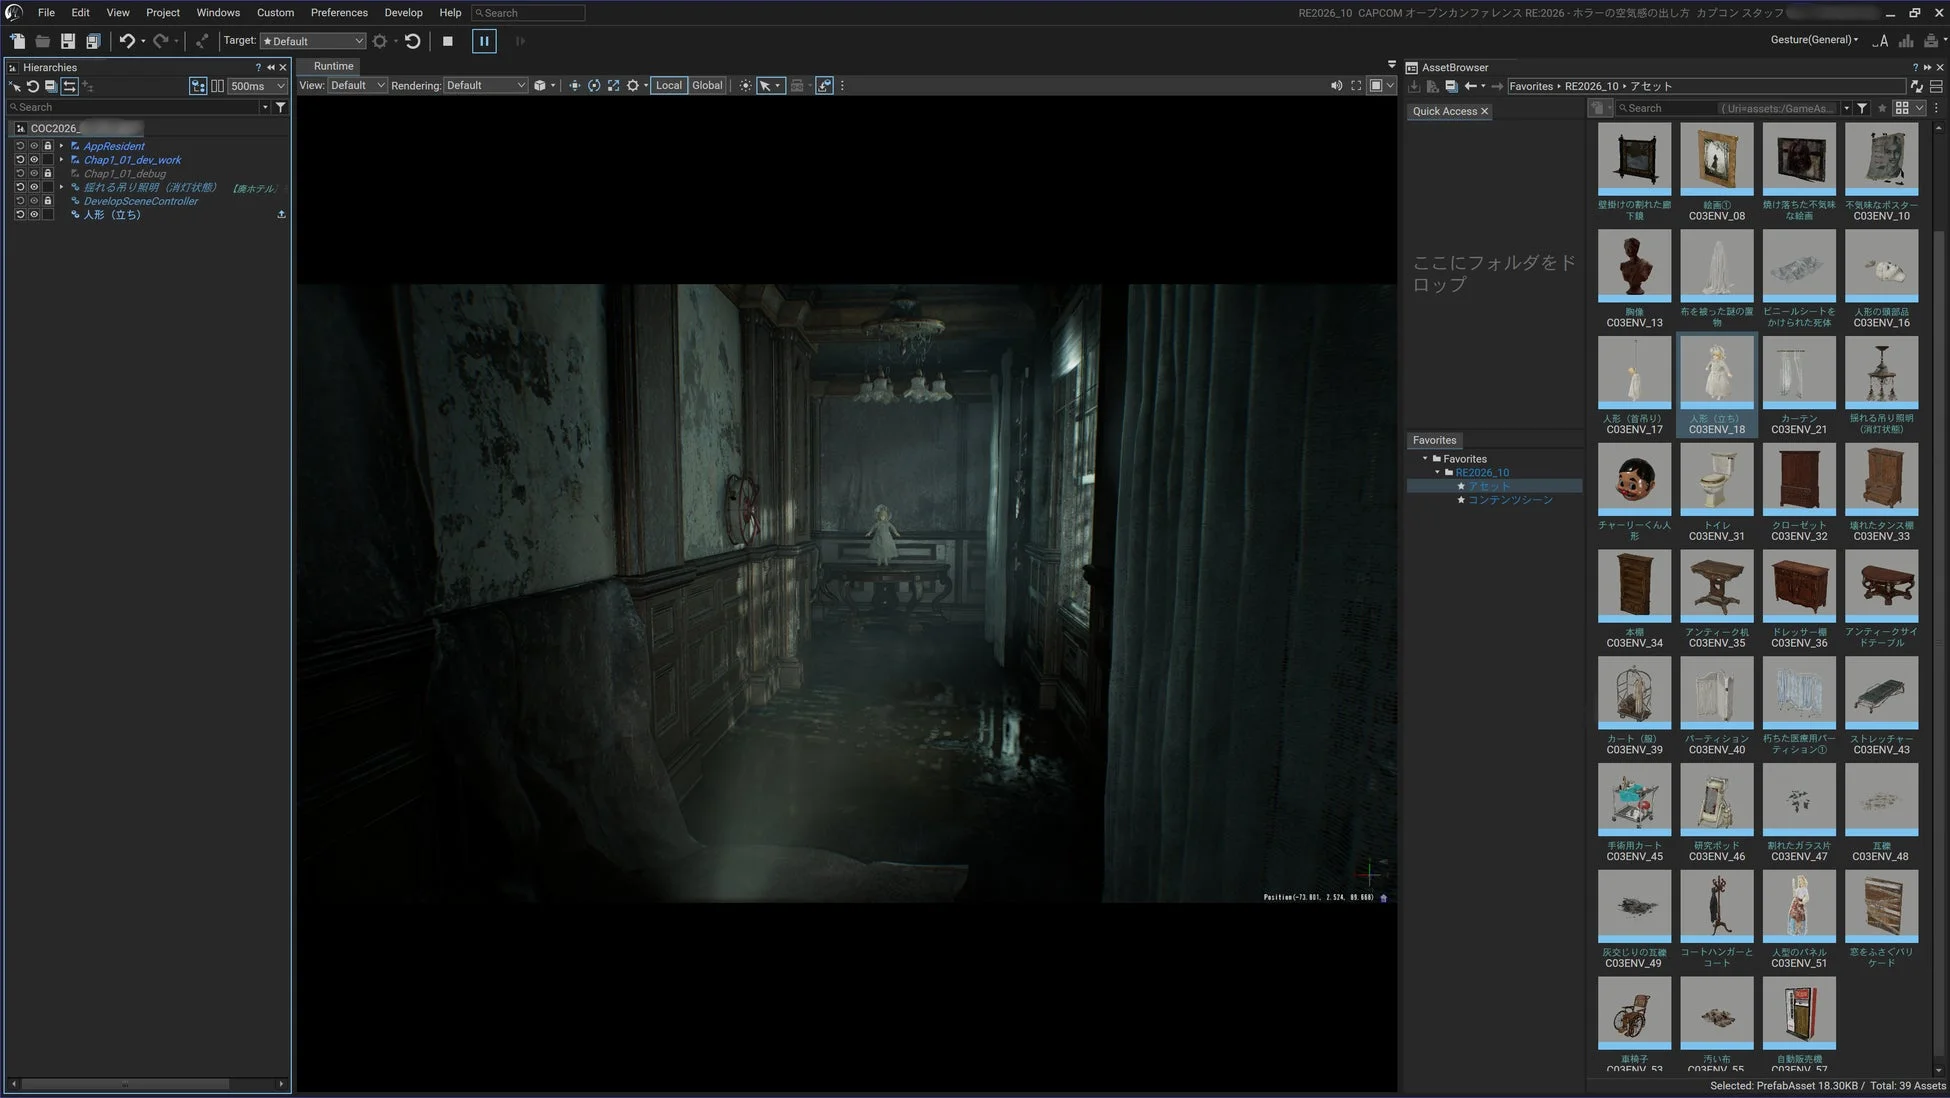Collapse the RE2026_10 favorites folder
The image size is (1950, 1098).
click(x=1438, y=473)
